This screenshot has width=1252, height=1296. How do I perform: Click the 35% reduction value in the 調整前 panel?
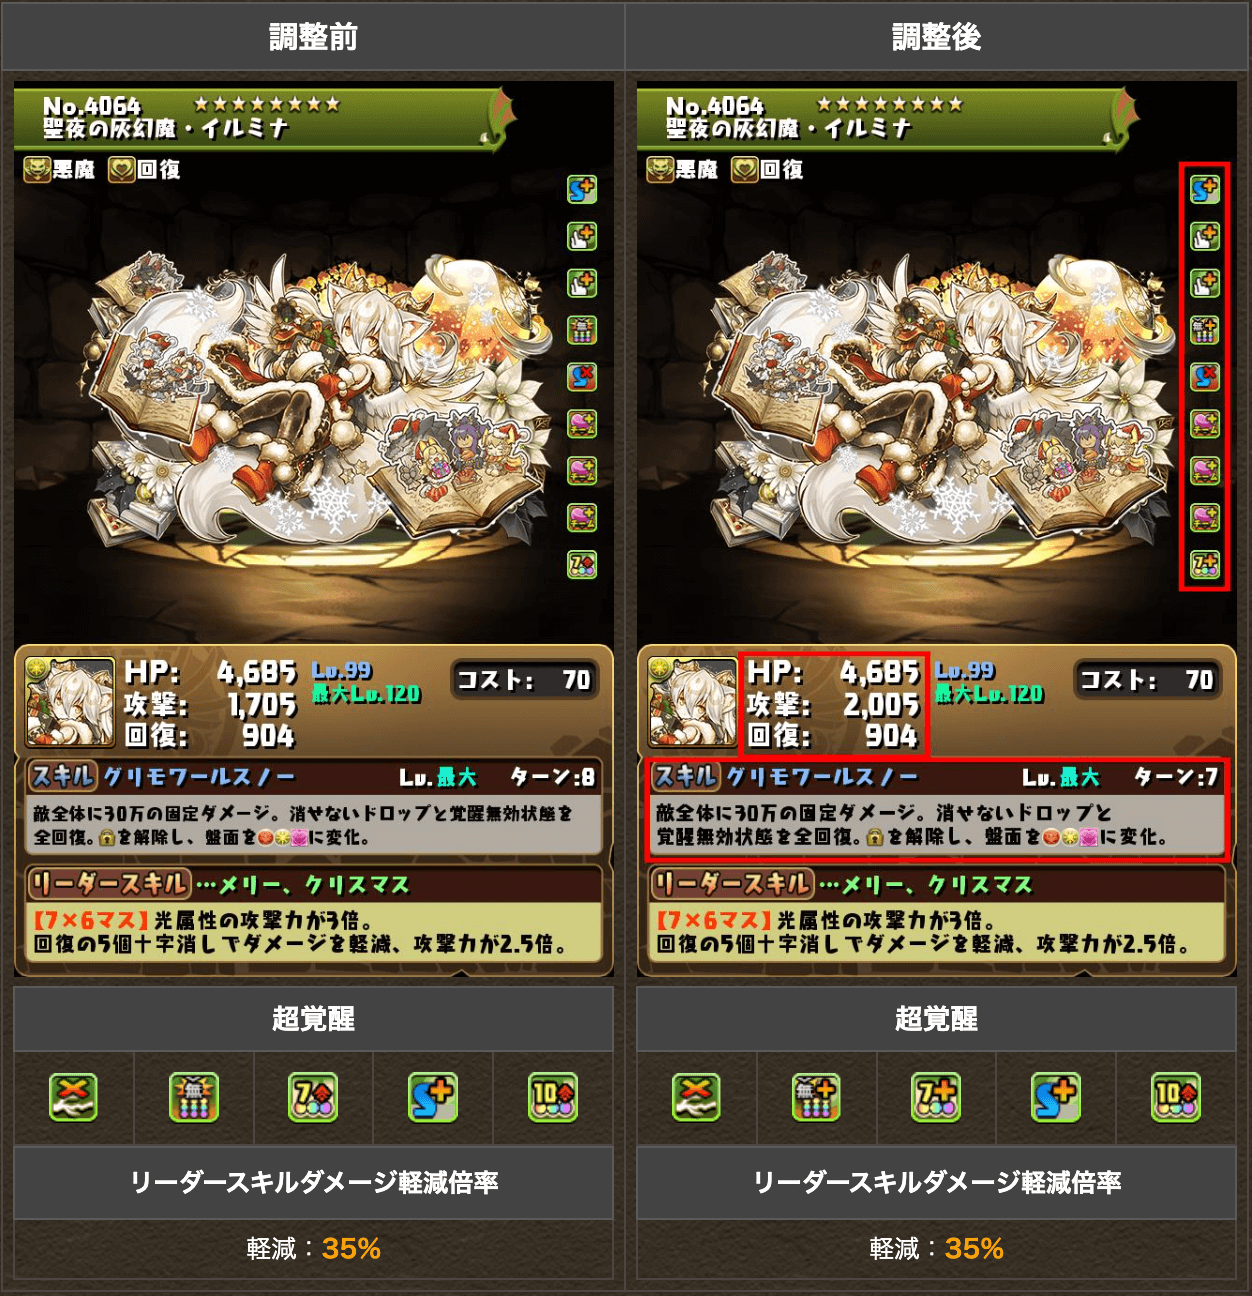pyautogui.click(x=351, y=1248)
